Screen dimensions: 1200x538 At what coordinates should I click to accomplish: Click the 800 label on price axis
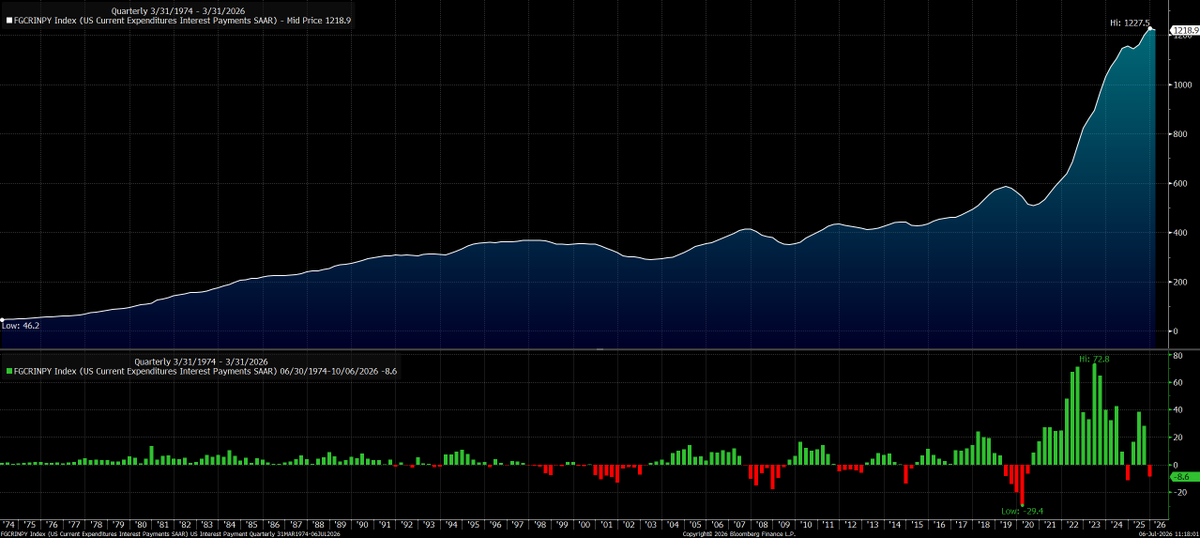(1181, 134)
